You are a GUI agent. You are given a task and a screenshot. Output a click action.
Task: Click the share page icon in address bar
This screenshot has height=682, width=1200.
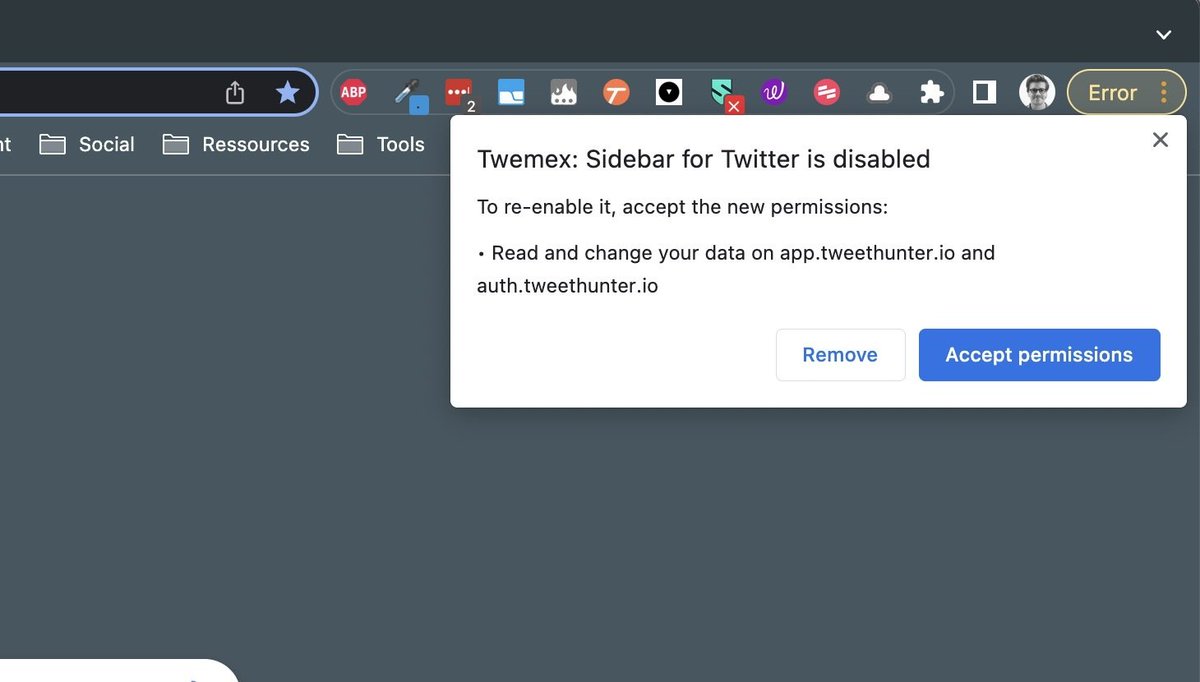tap(235, 93)
